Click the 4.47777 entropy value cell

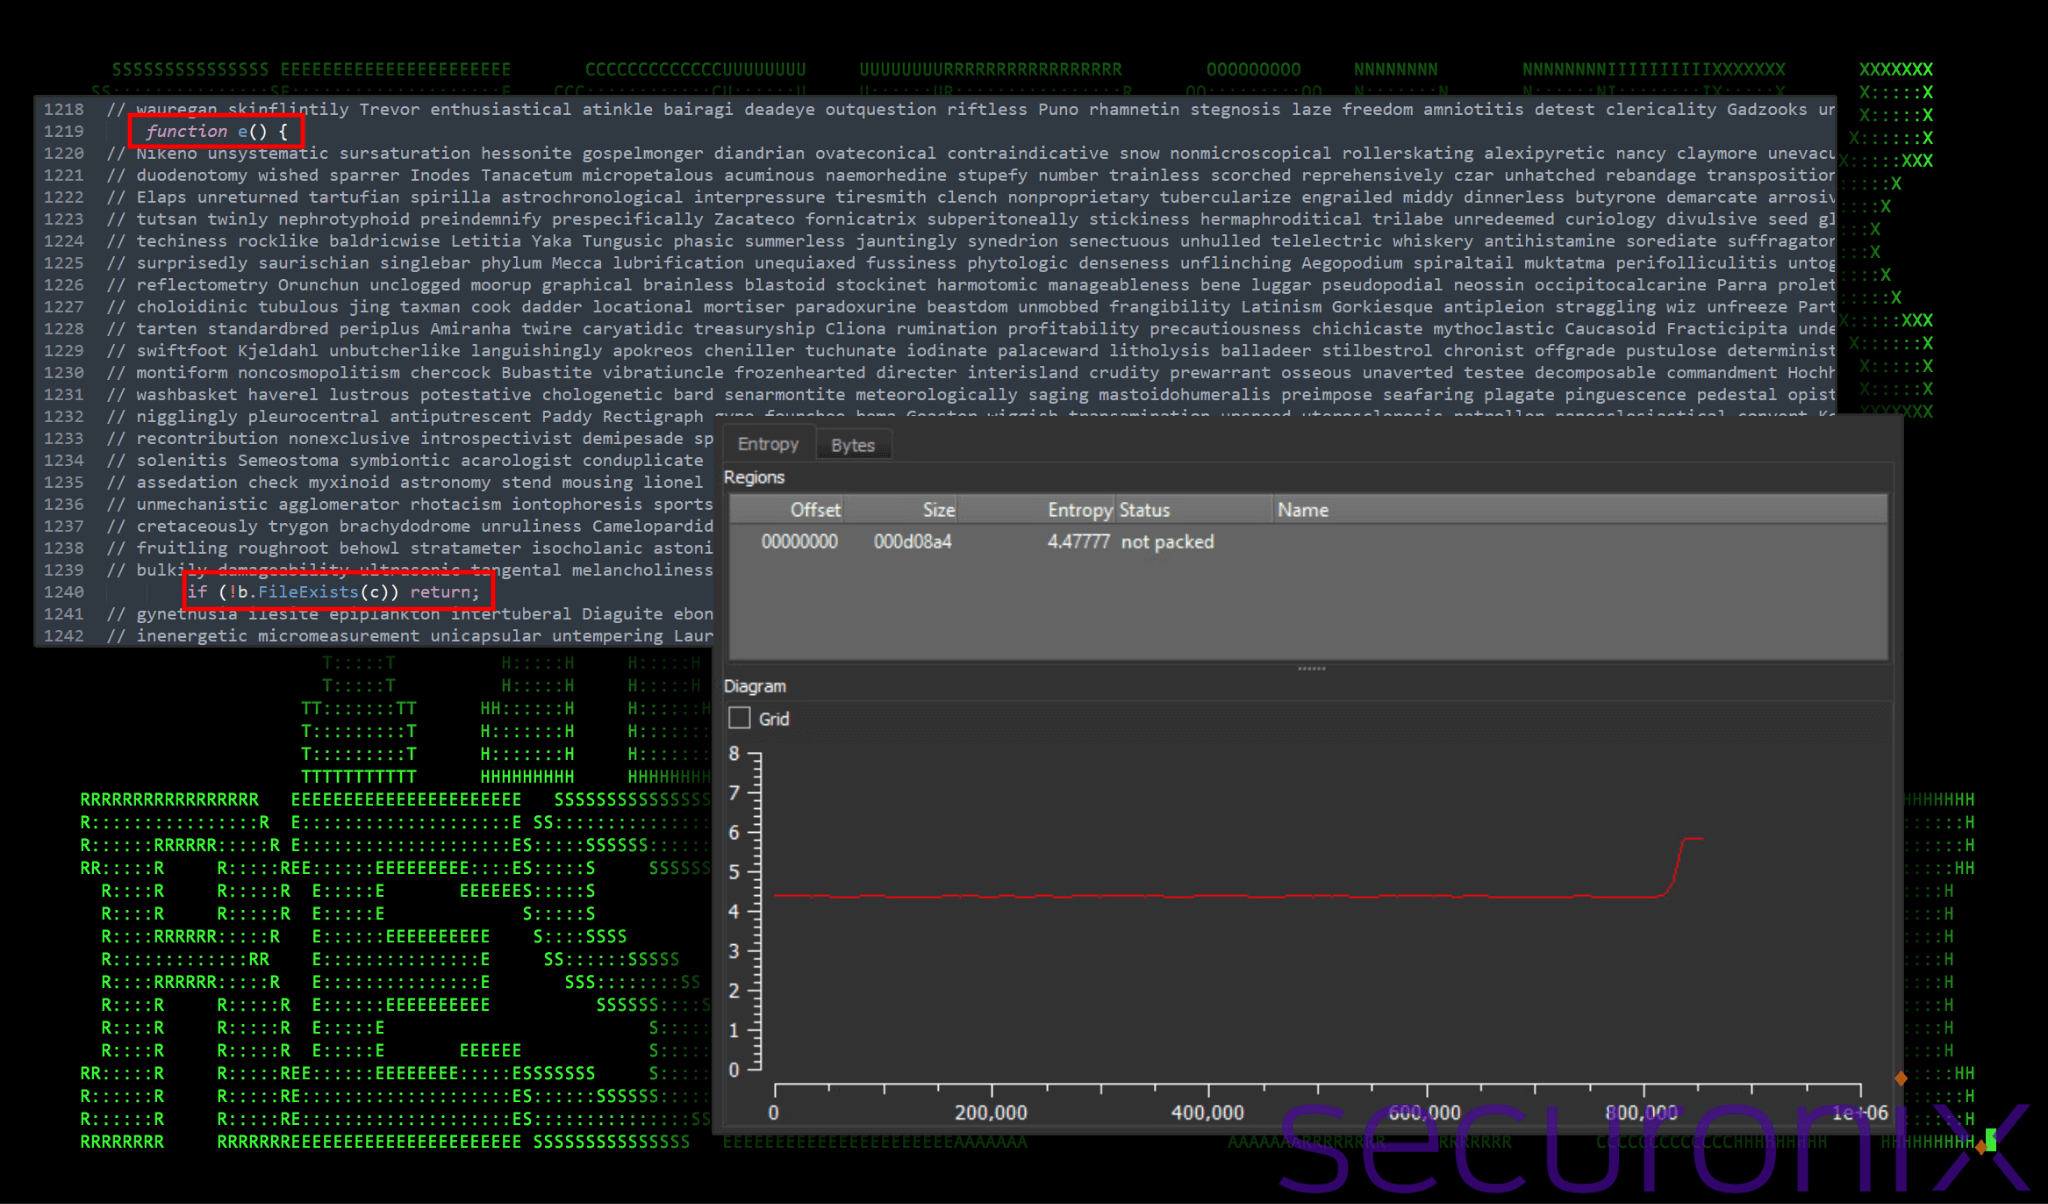1078,542
